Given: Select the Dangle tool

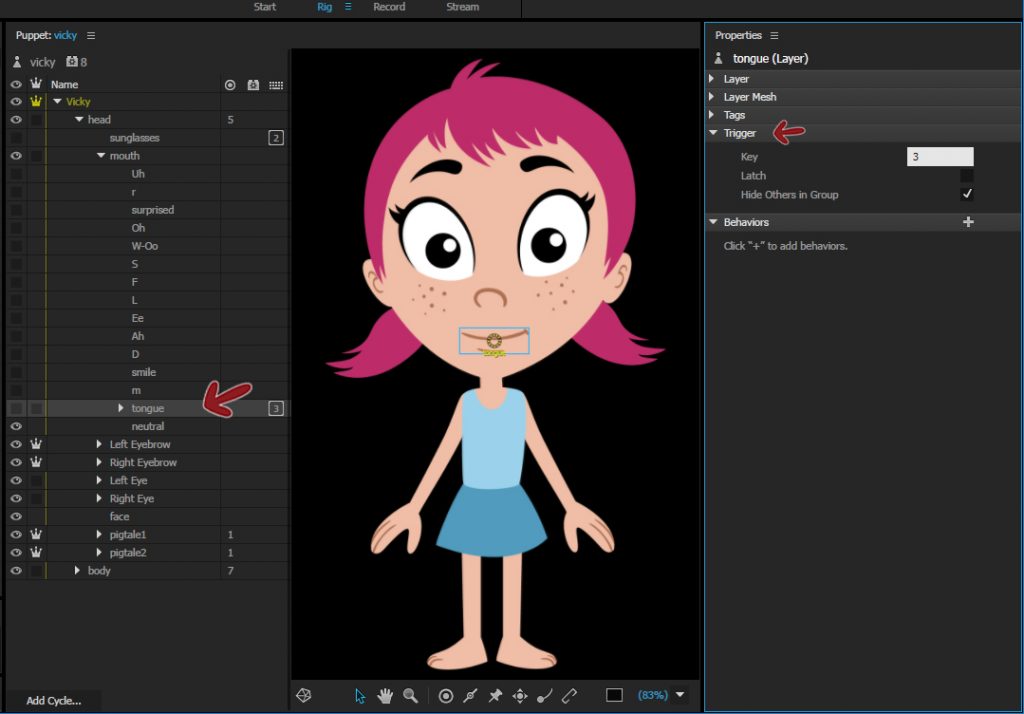Looking at the screenshot, I should tap(545, 696).
